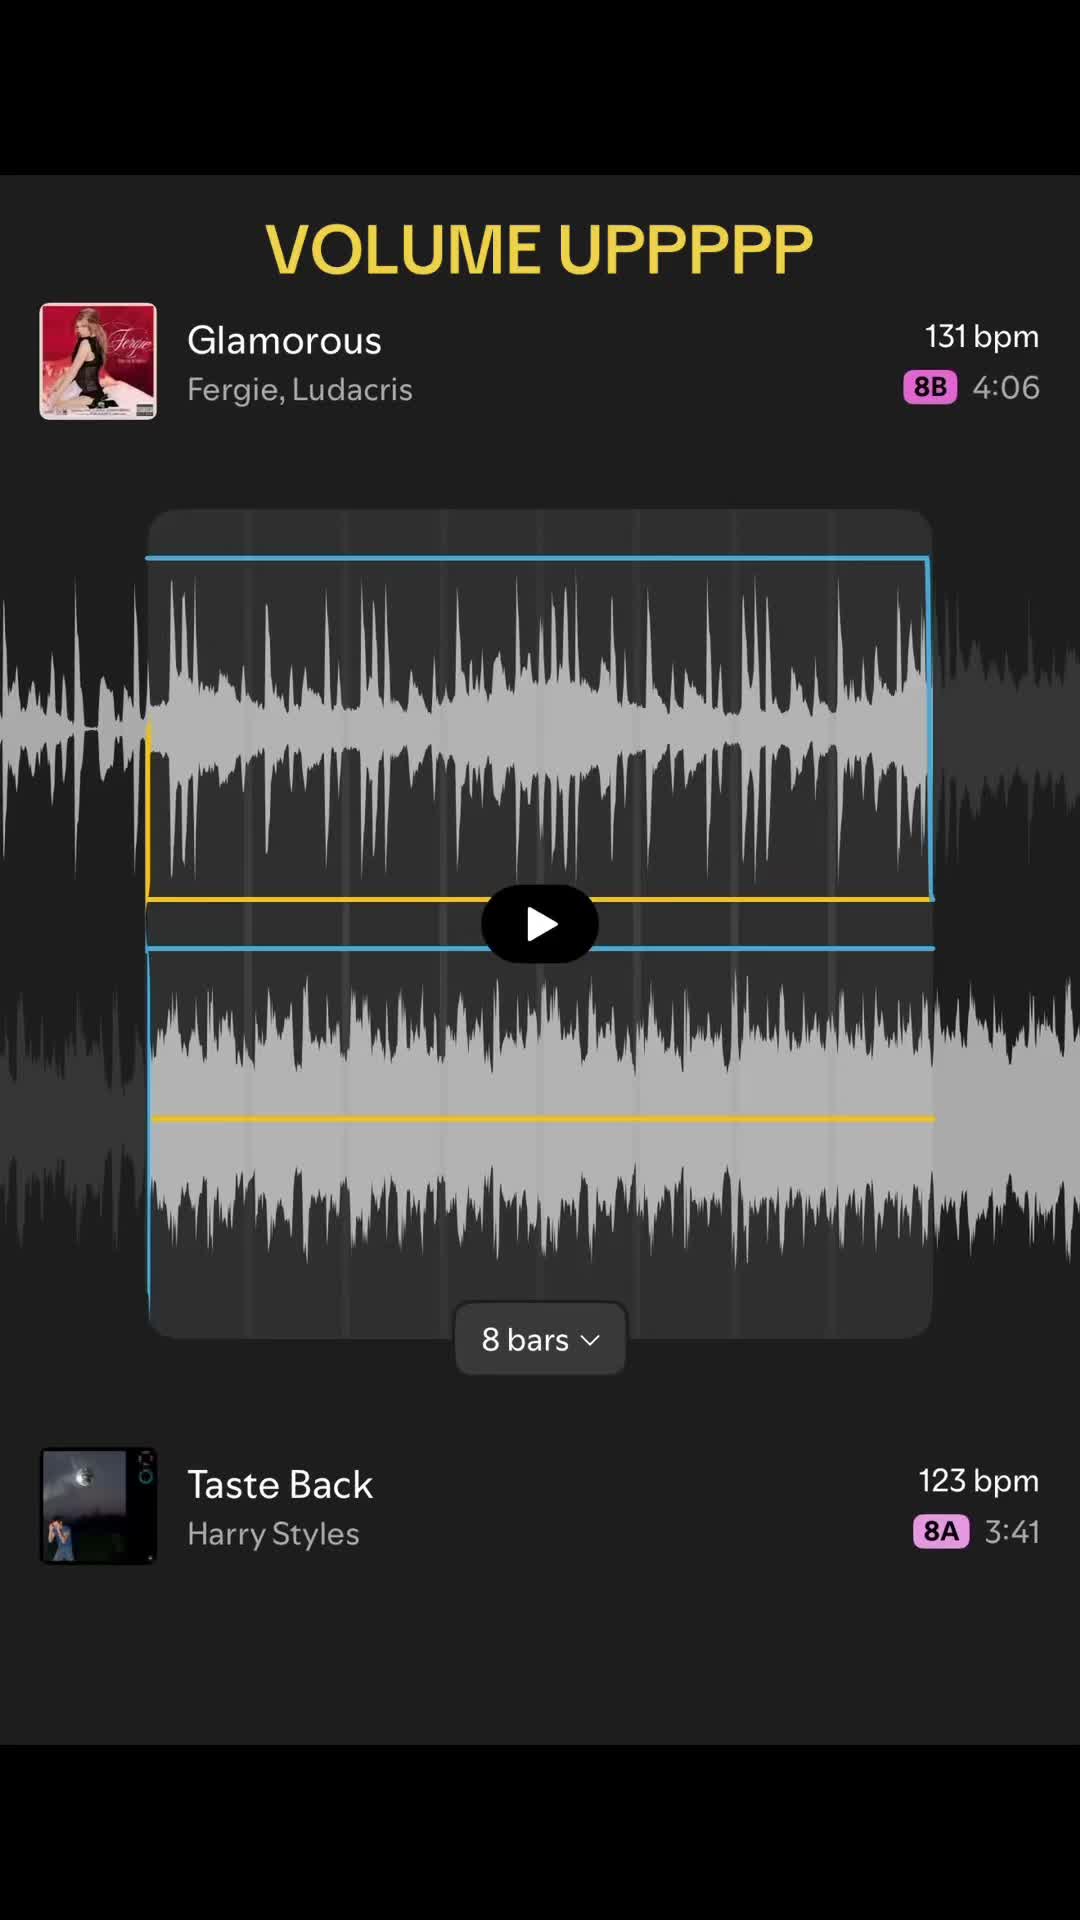
Task: Open the Glamorous album cover thumbnail
Action: tap(98, 361)
